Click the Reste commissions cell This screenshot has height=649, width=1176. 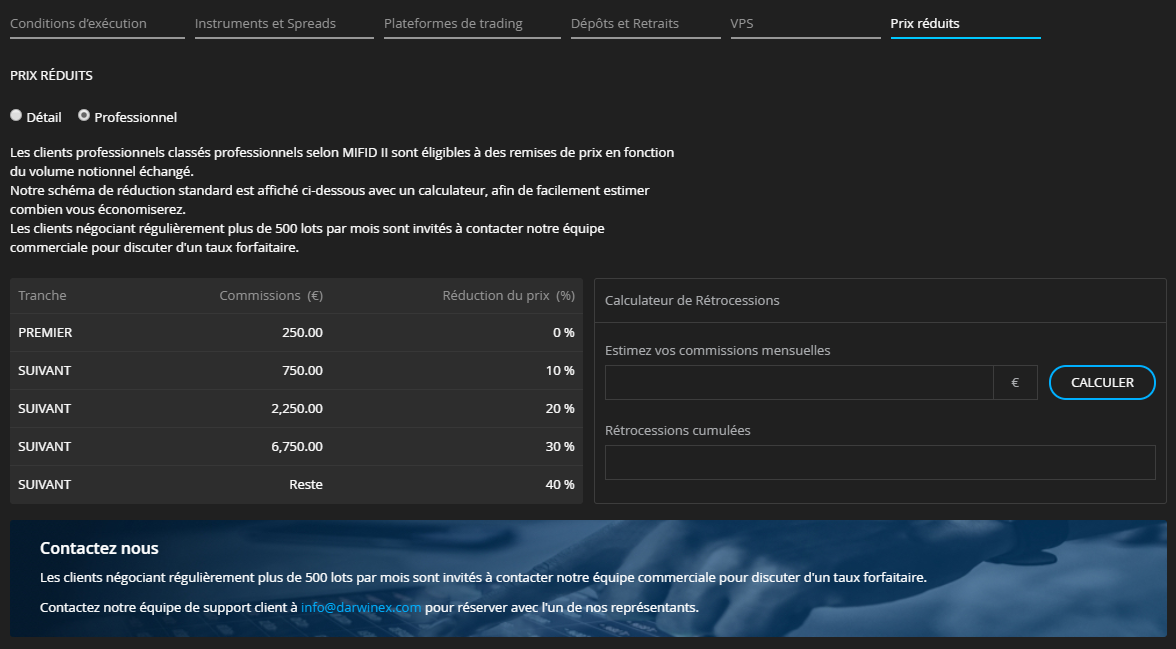tap(306, 485)
